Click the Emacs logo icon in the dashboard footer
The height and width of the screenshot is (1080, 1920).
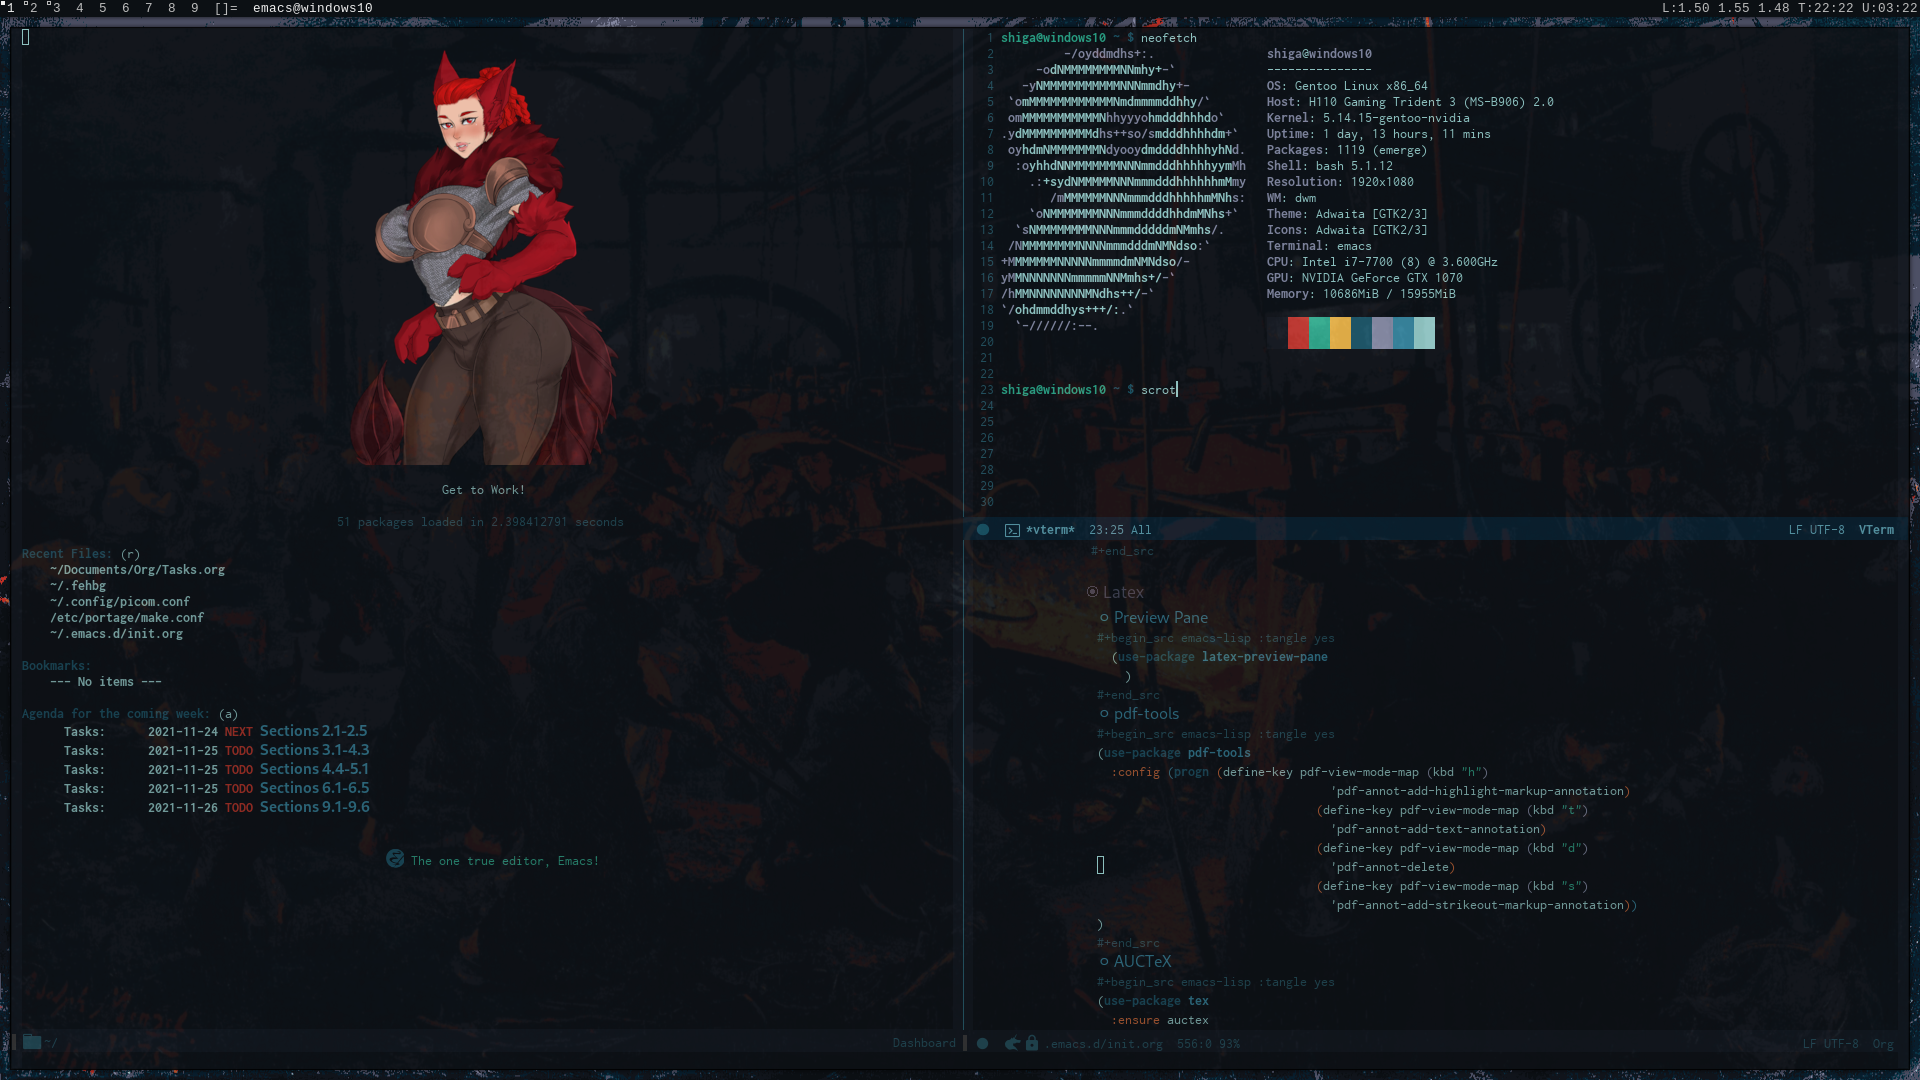tap(395, 859)
